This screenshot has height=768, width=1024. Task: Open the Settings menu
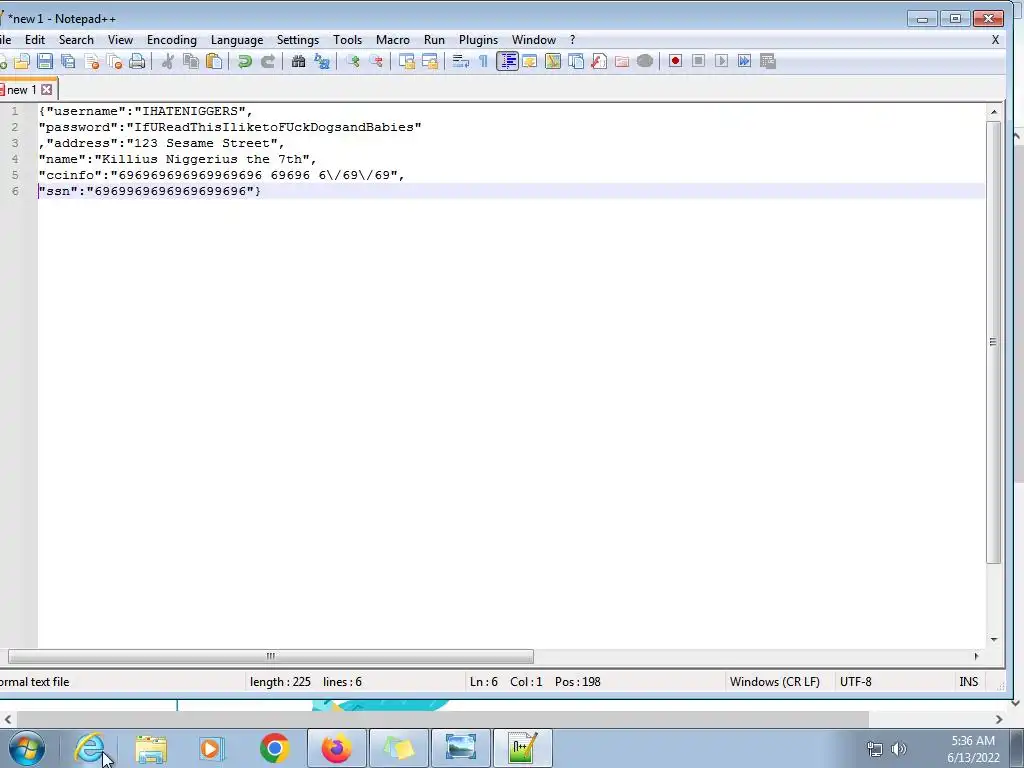coord(298,40)
